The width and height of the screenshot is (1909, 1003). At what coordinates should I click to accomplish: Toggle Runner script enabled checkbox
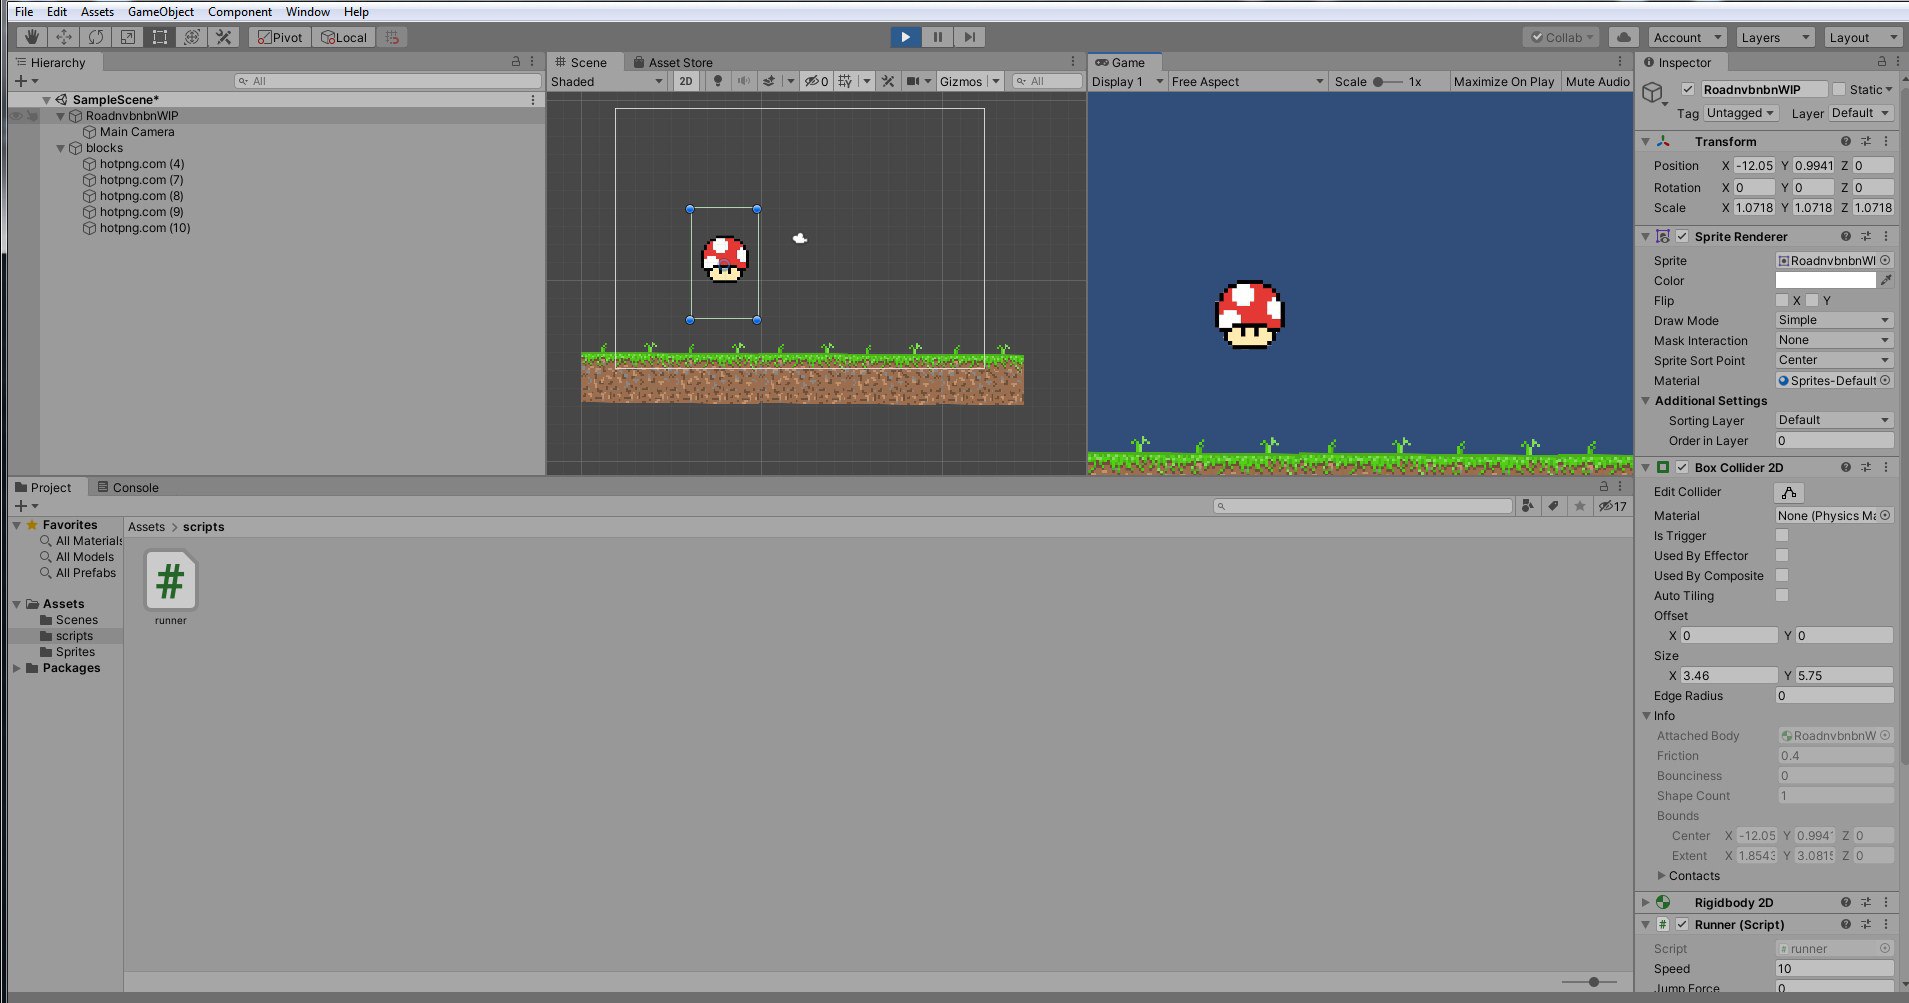1682,924
